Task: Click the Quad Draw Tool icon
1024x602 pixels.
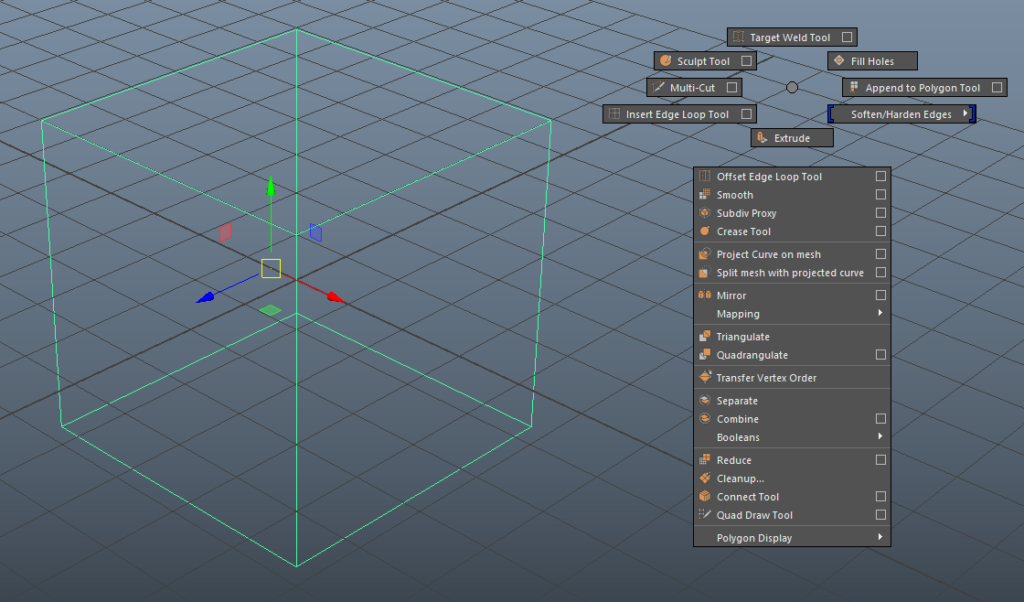Action: 705,514
